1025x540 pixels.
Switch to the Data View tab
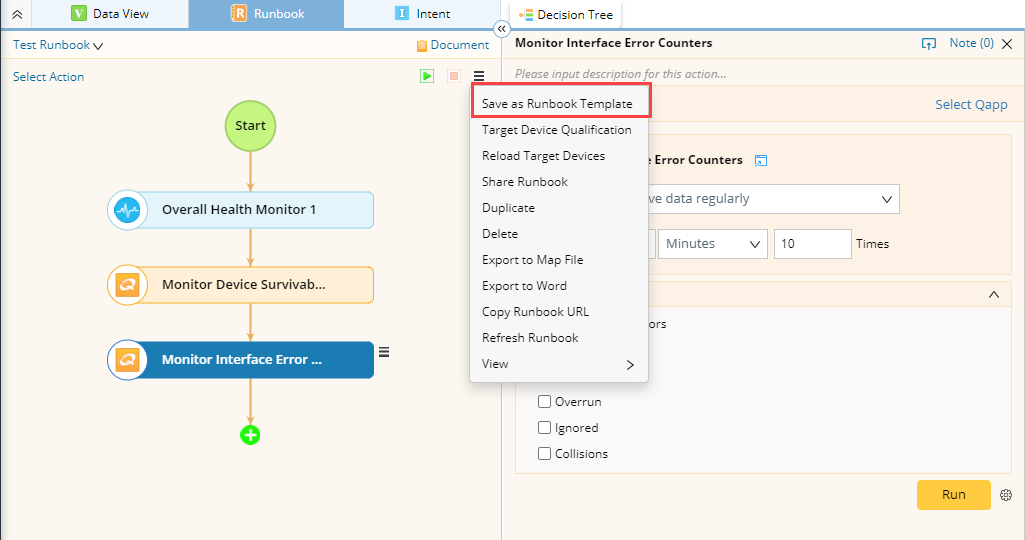[x=110, y=14]
